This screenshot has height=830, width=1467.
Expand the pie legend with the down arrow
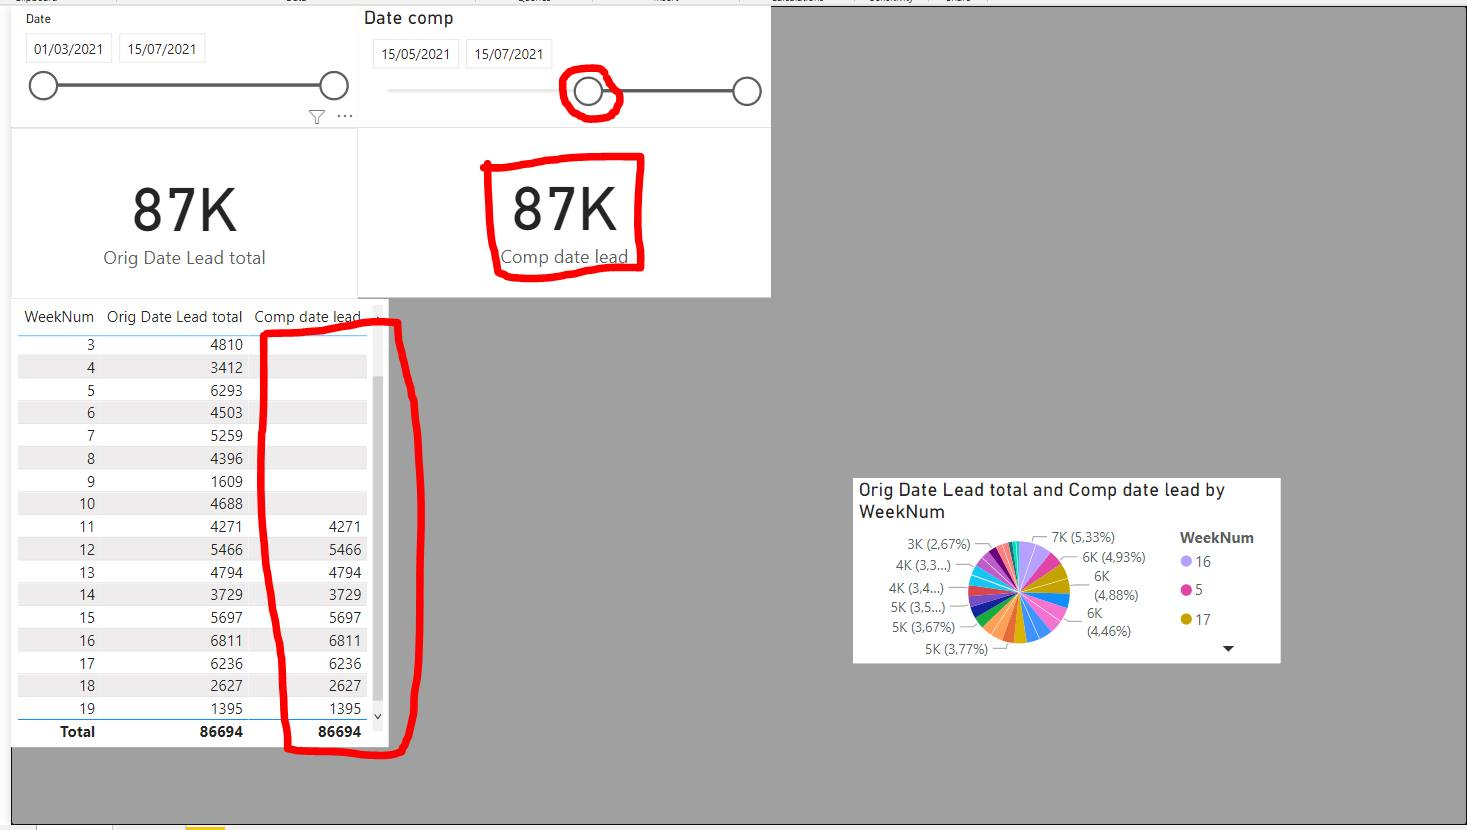tap(1228, 649)
